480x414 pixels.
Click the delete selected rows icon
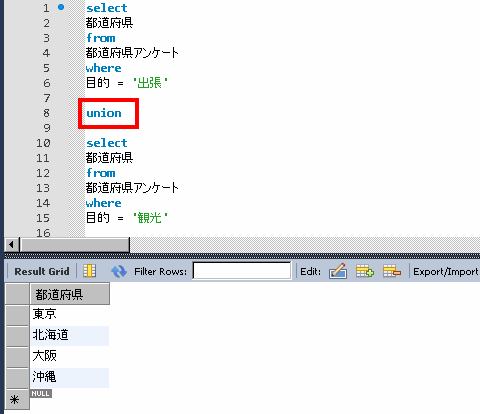pos(392,271)
